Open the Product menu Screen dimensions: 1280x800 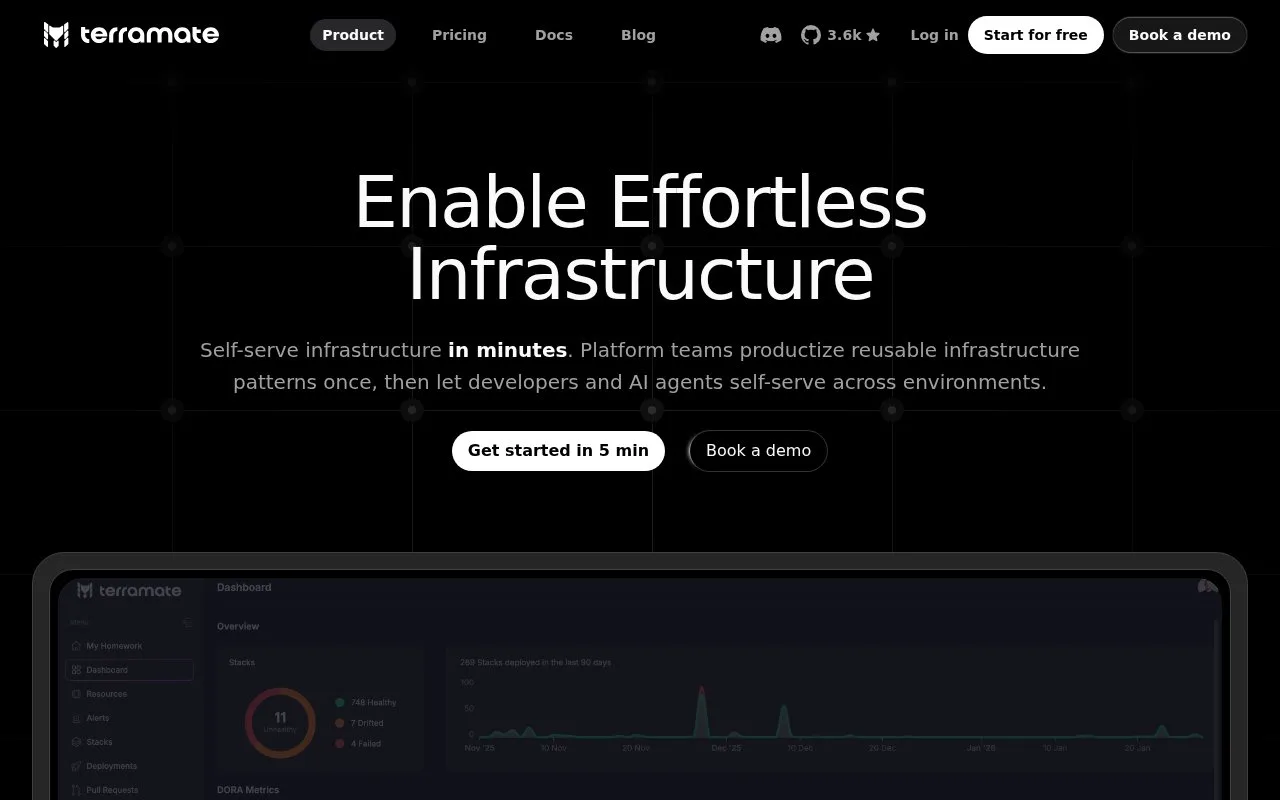point(353,35)
